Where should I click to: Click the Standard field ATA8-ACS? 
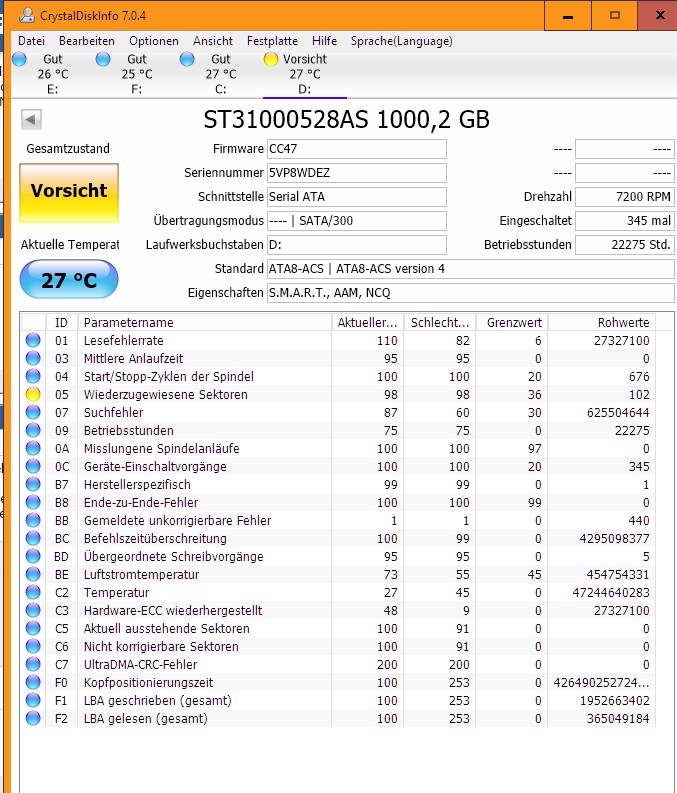[x=471, y=269]
